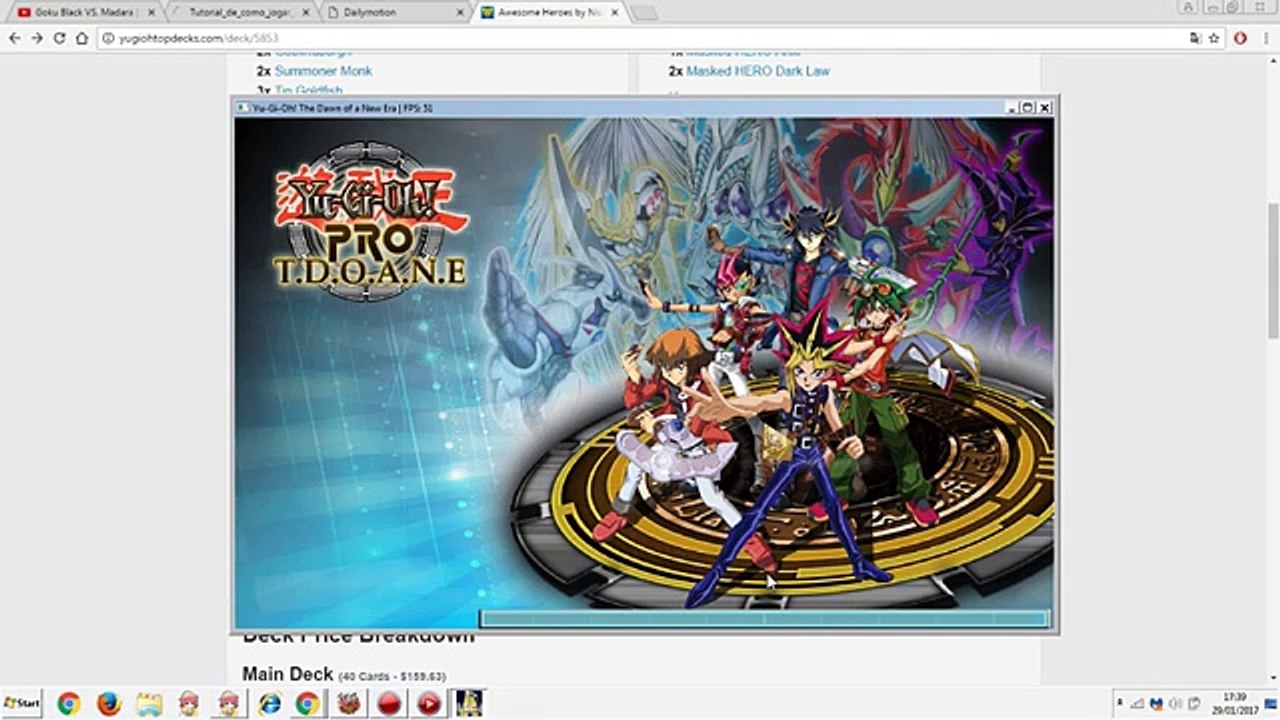Open the red Opera extension icon
The width and height of the screenshot is (1280, 720).
[x=1240, y=38]
